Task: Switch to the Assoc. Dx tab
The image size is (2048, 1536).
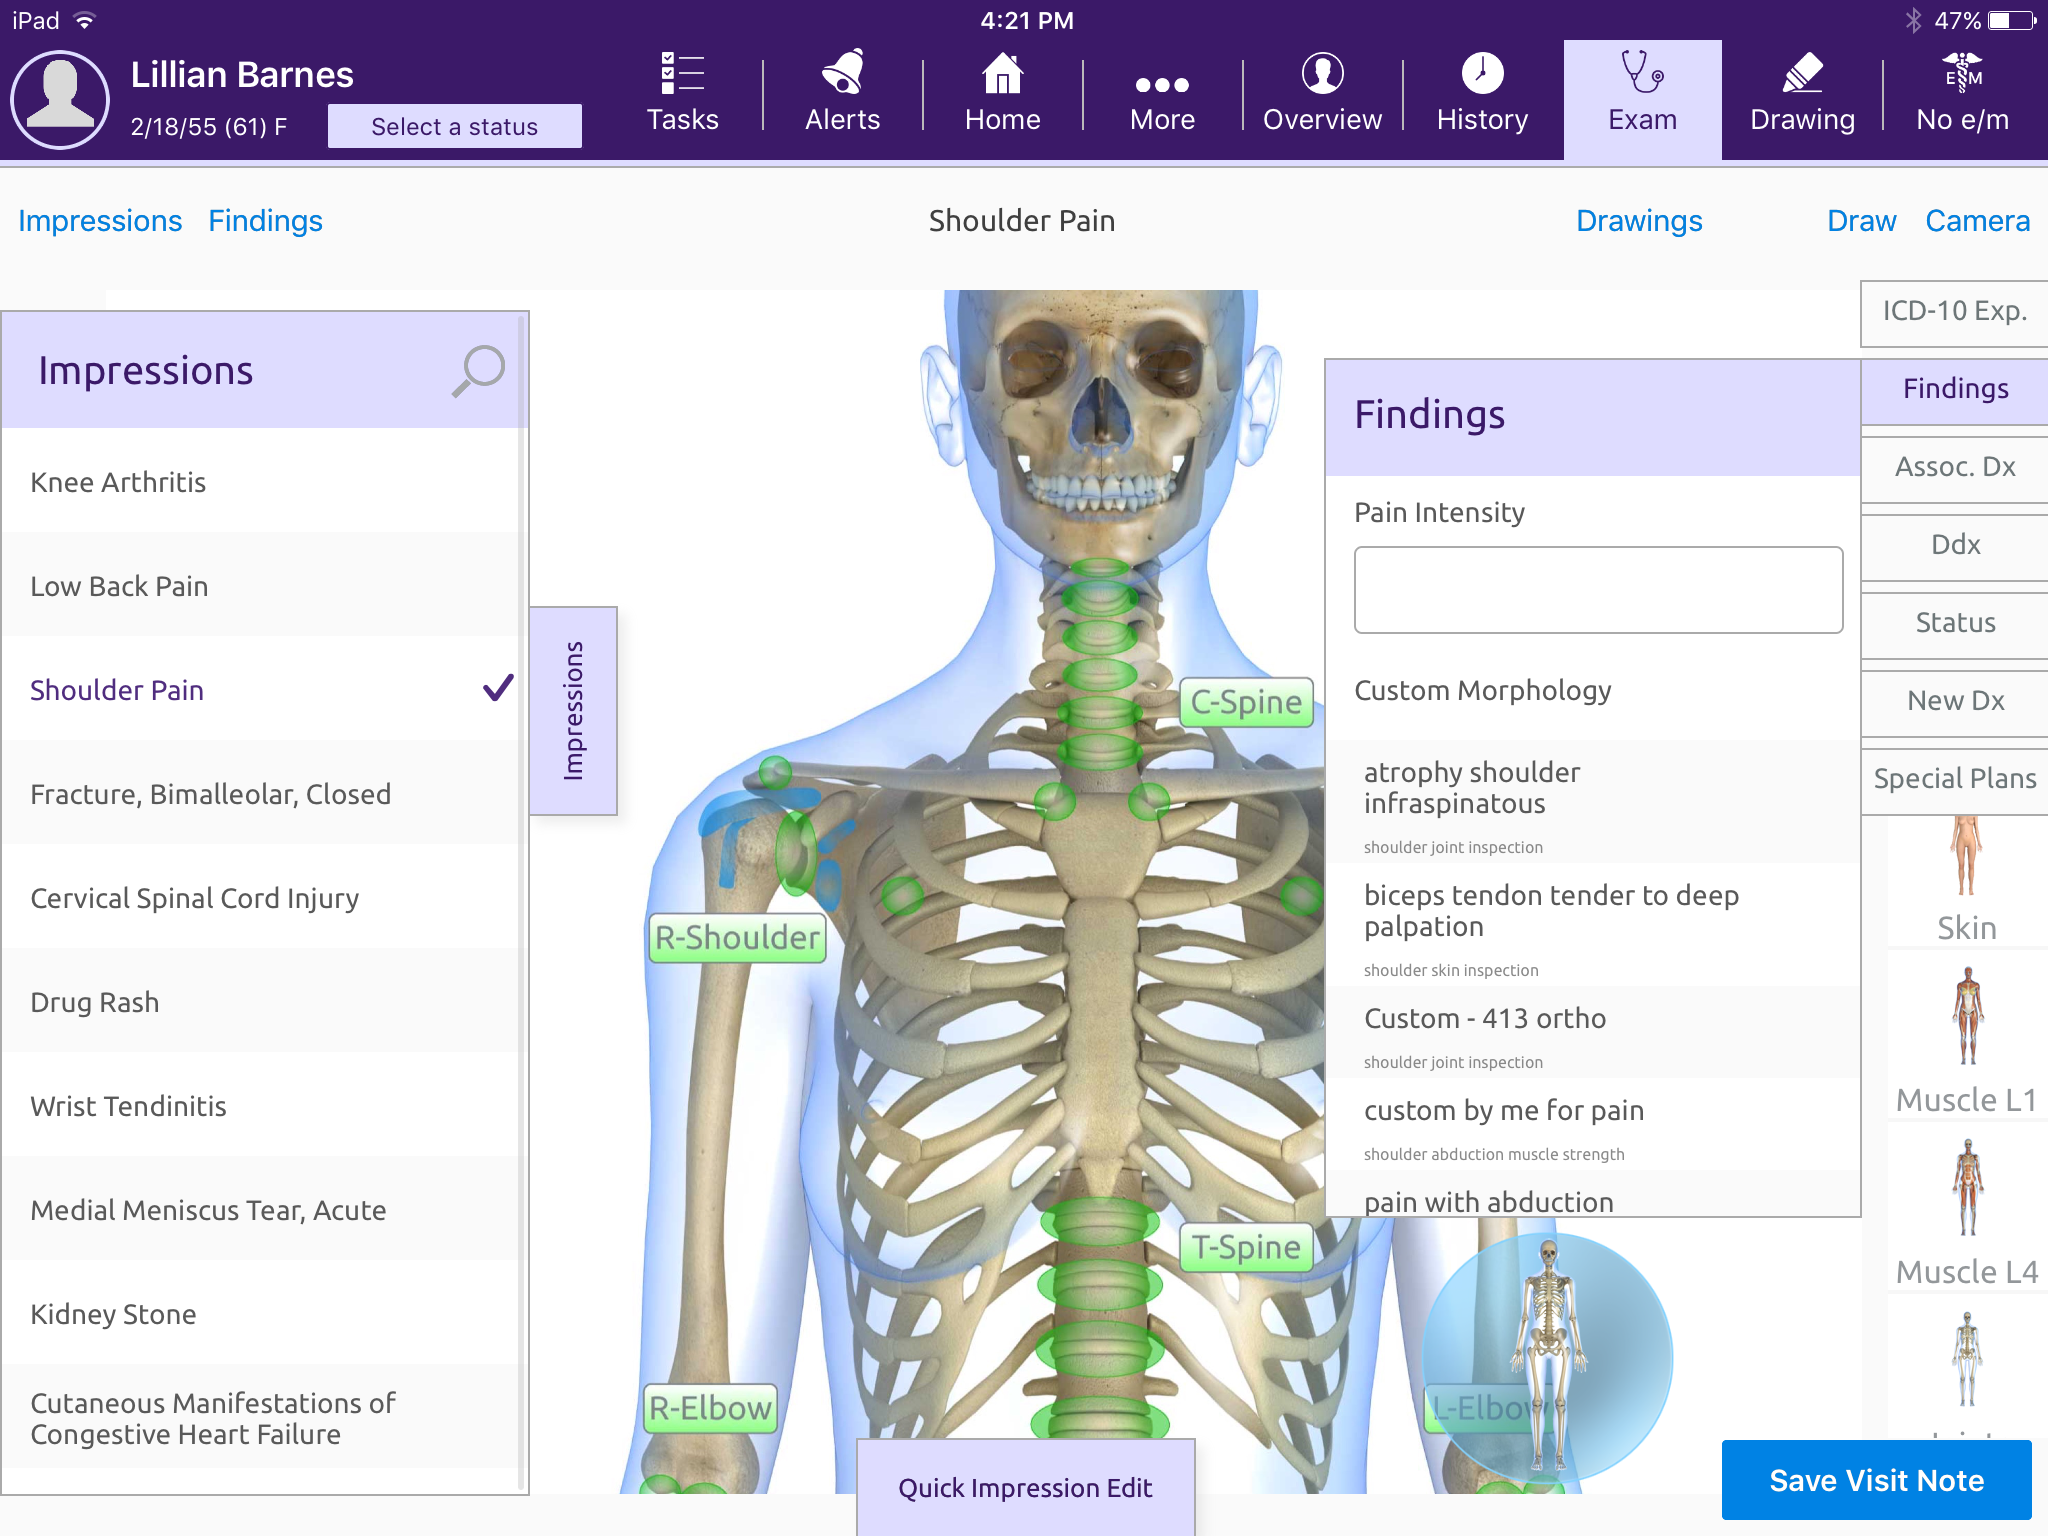Action: point(1954,467)
